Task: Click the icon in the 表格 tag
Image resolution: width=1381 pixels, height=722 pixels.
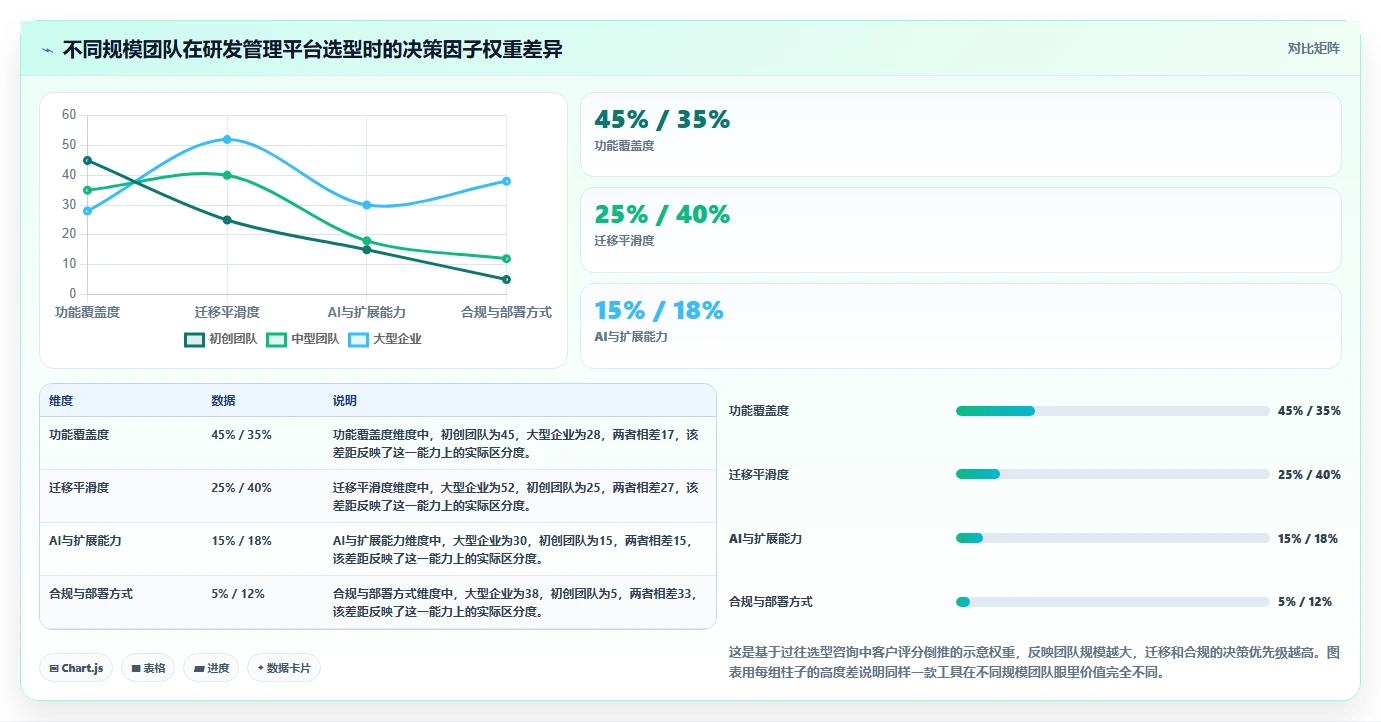Action: pyautogui.click(x=136, y=668)
